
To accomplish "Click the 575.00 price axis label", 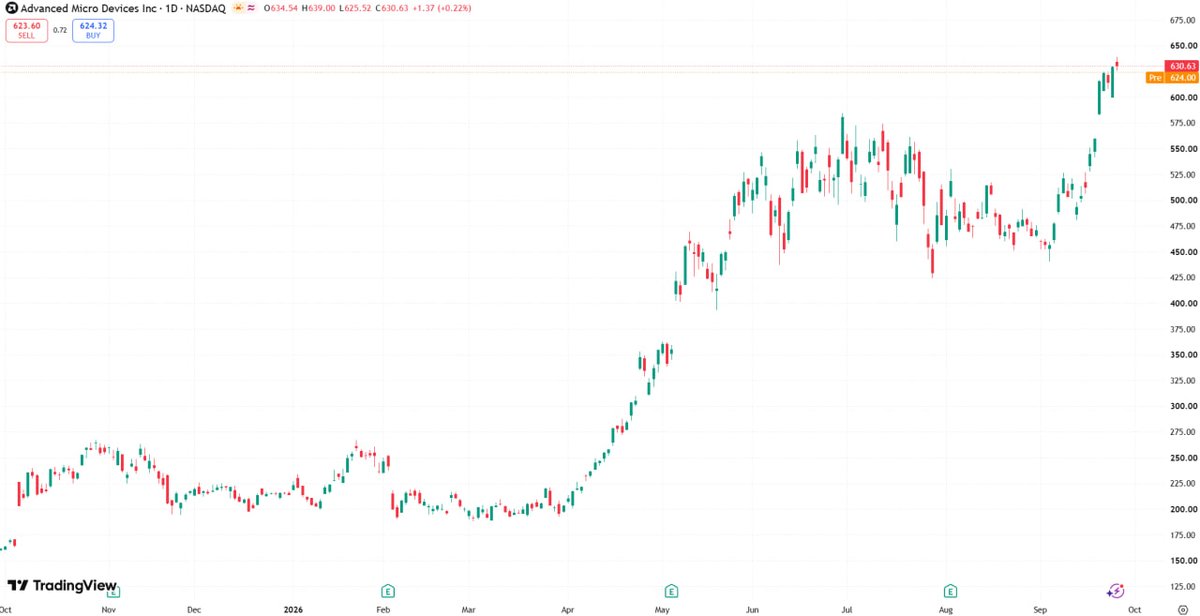I will click(x=1183, y=123).
